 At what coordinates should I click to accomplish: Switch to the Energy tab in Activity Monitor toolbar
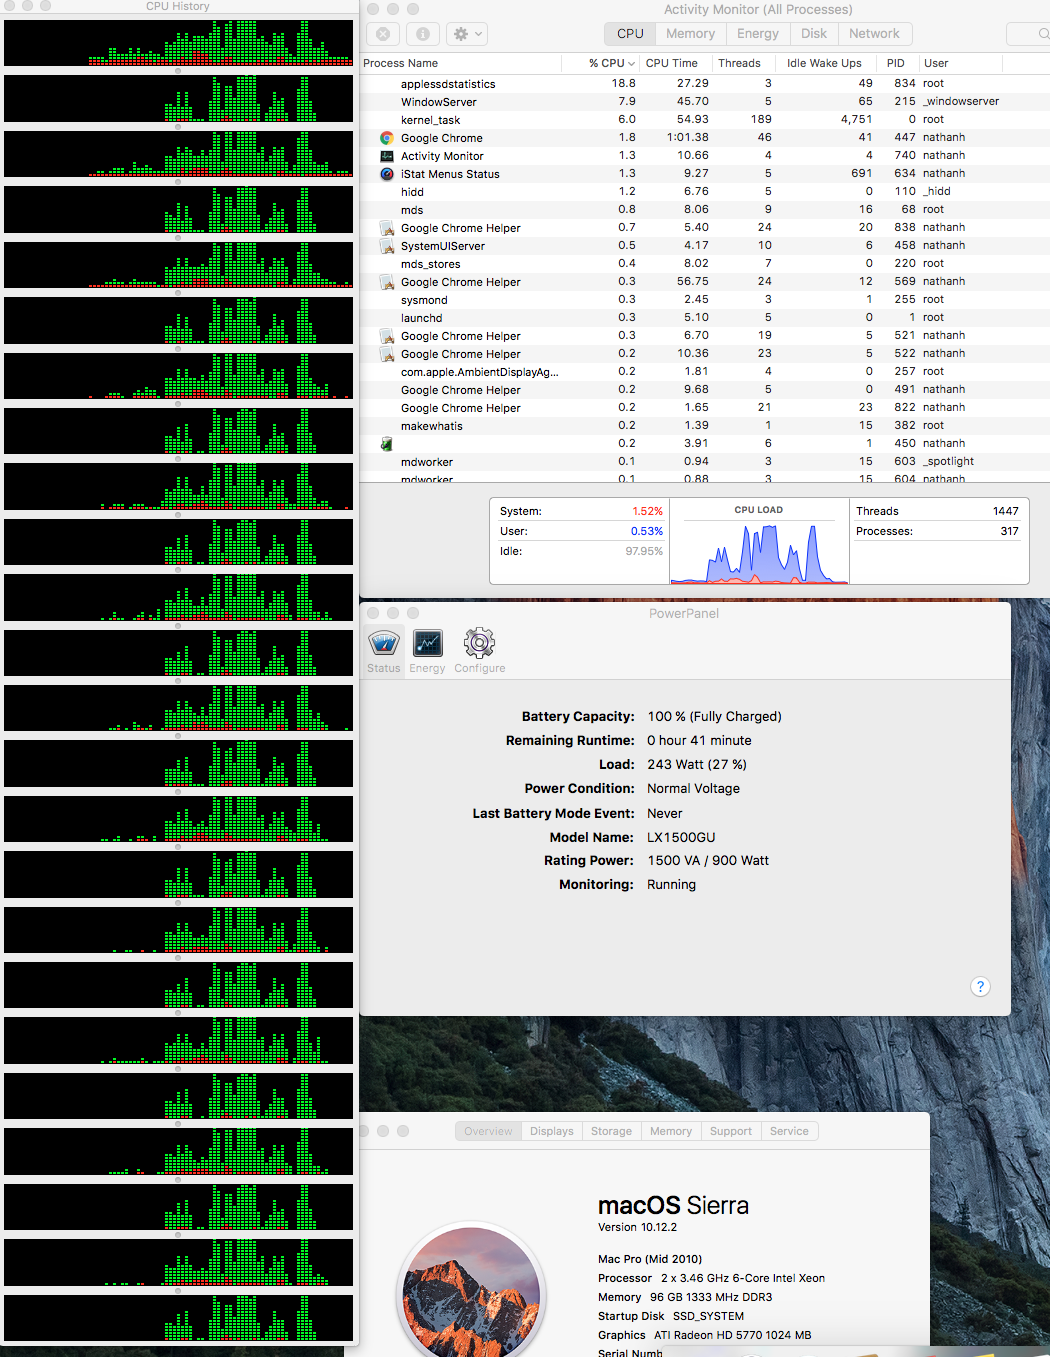tap(758, 34)
